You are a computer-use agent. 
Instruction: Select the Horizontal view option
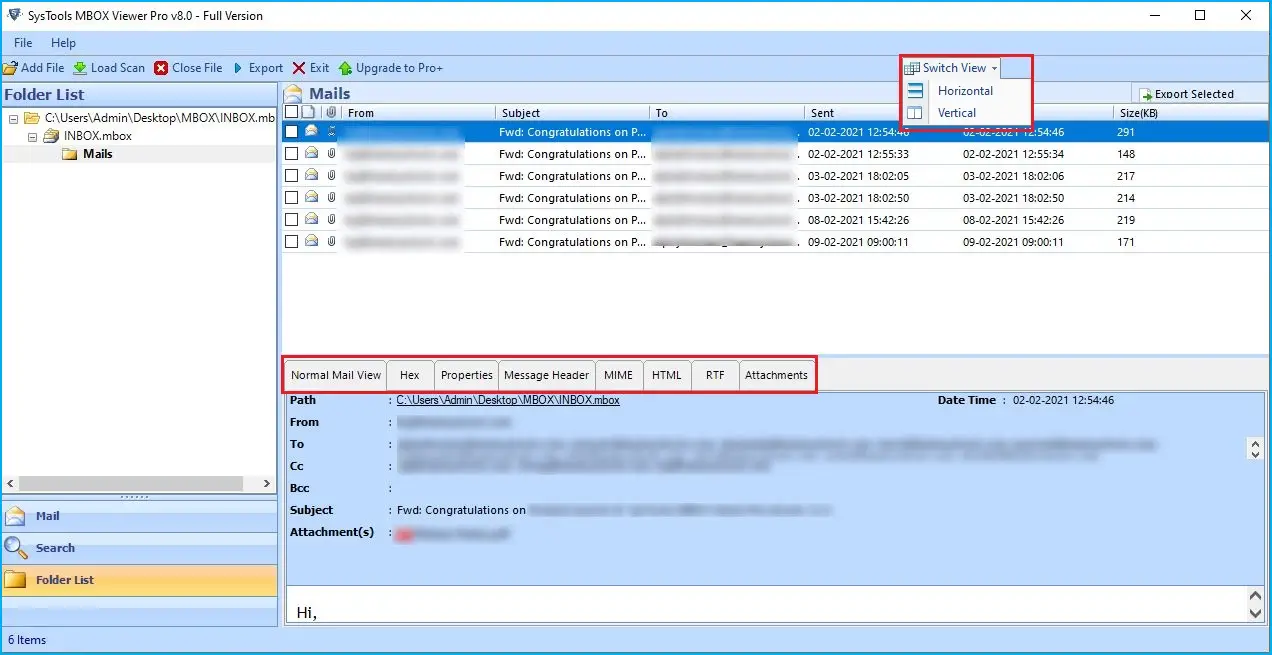point(963,90)
